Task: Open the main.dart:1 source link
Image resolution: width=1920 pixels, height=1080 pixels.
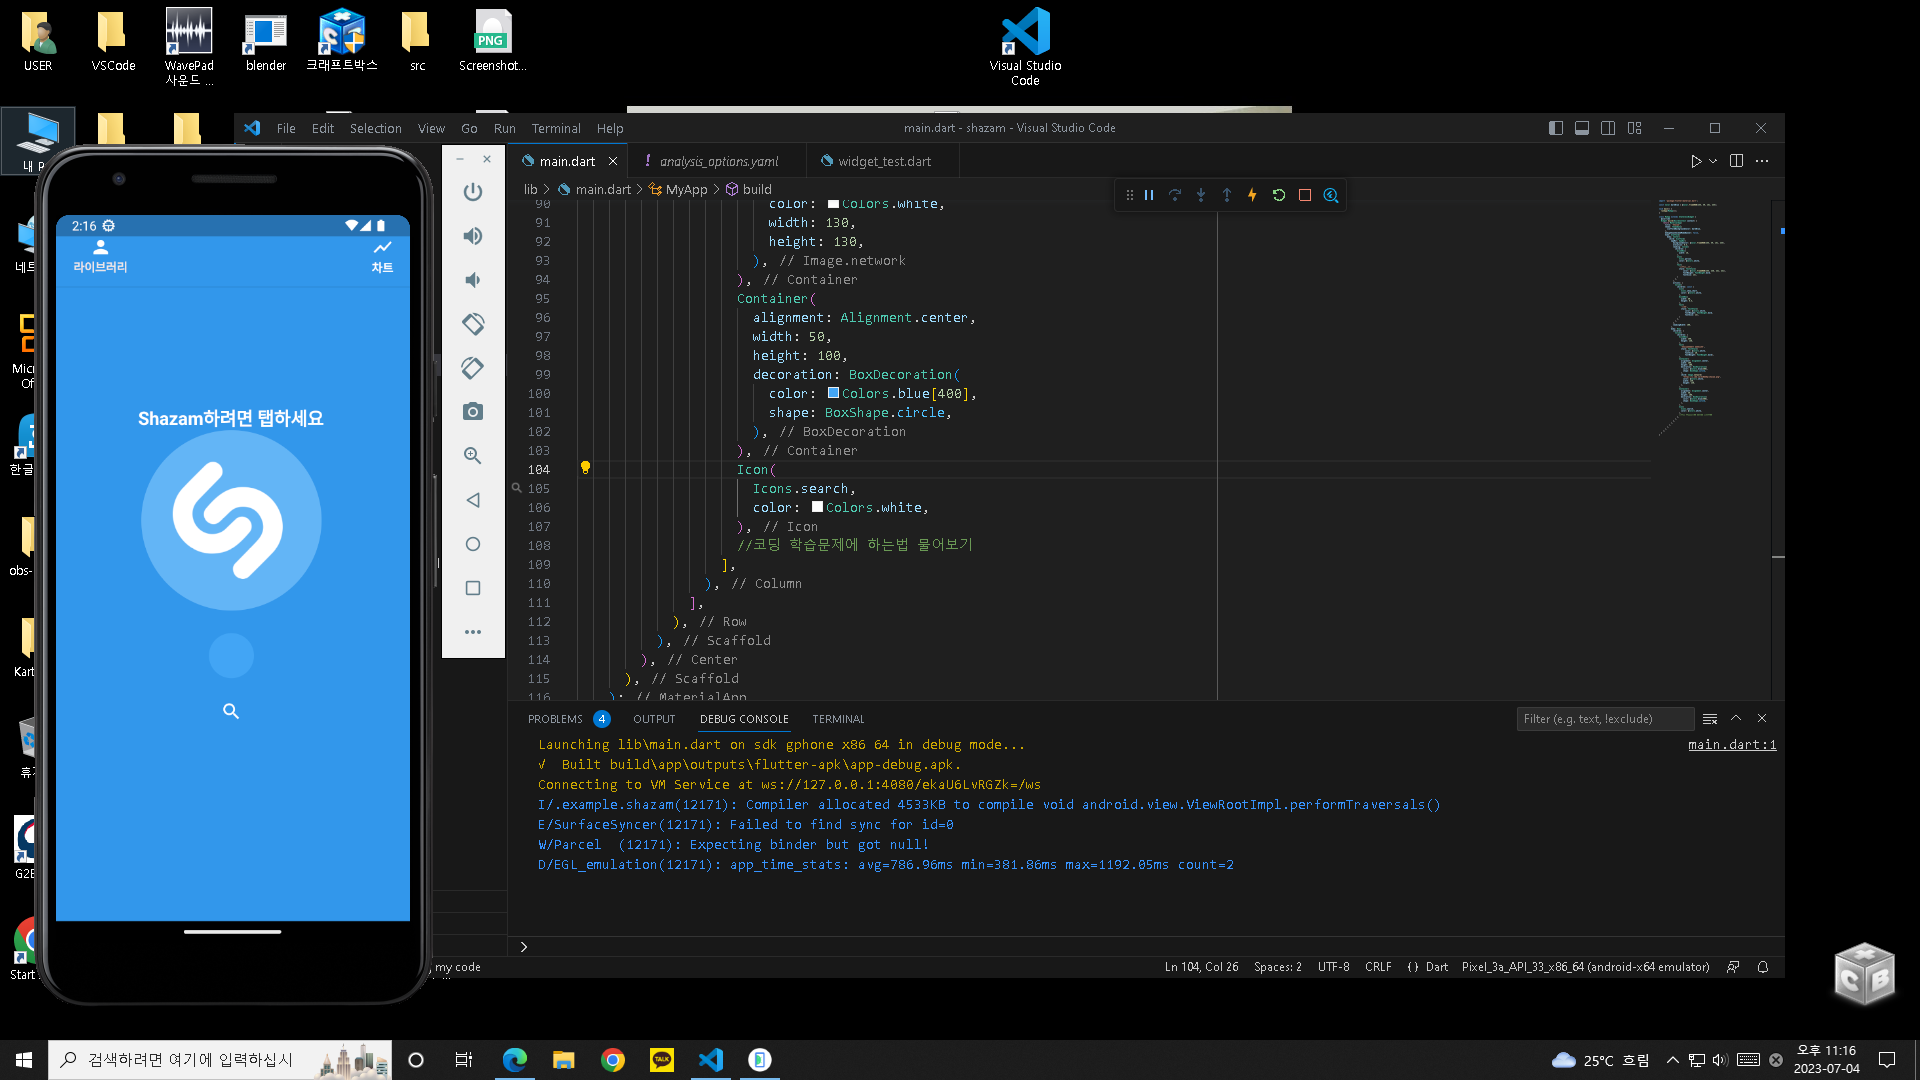Action: [x=1732, y=745]
